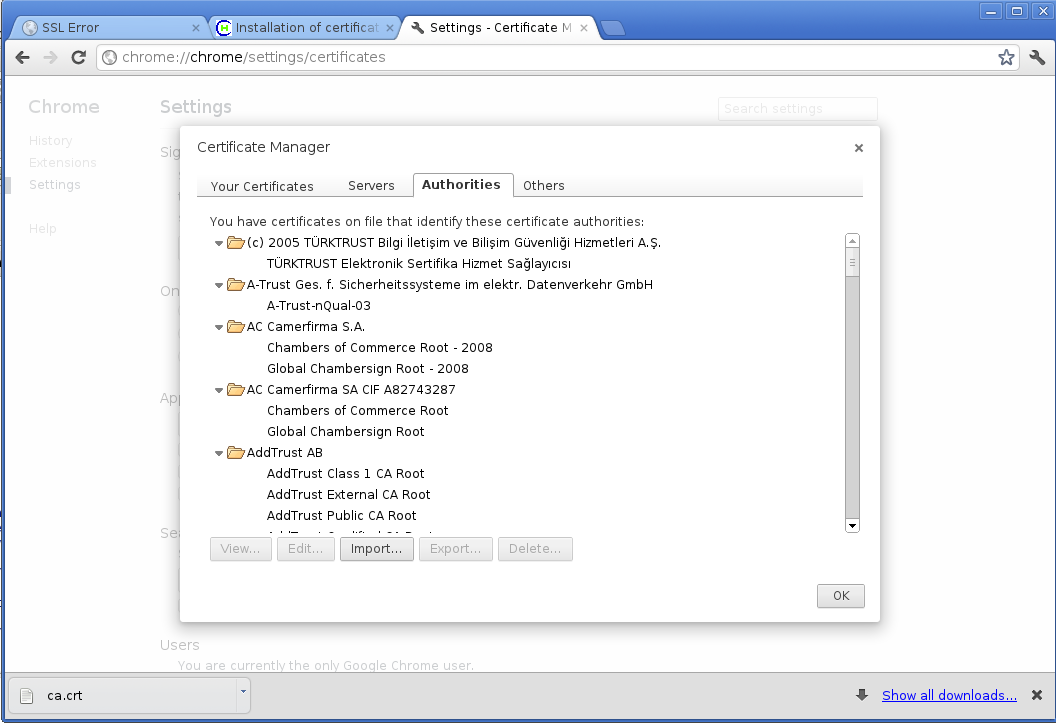Switch to the Others tab
This screenshot has width=1056, height=723.
click(x=543, y=186)
